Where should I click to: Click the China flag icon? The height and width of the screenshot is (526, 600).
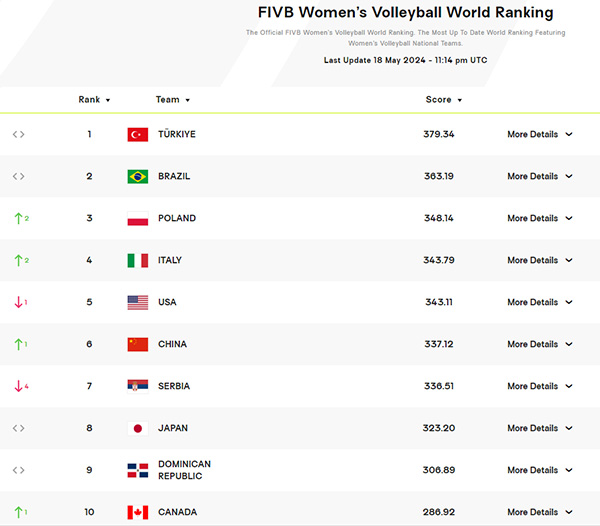[x=138, y=344]
